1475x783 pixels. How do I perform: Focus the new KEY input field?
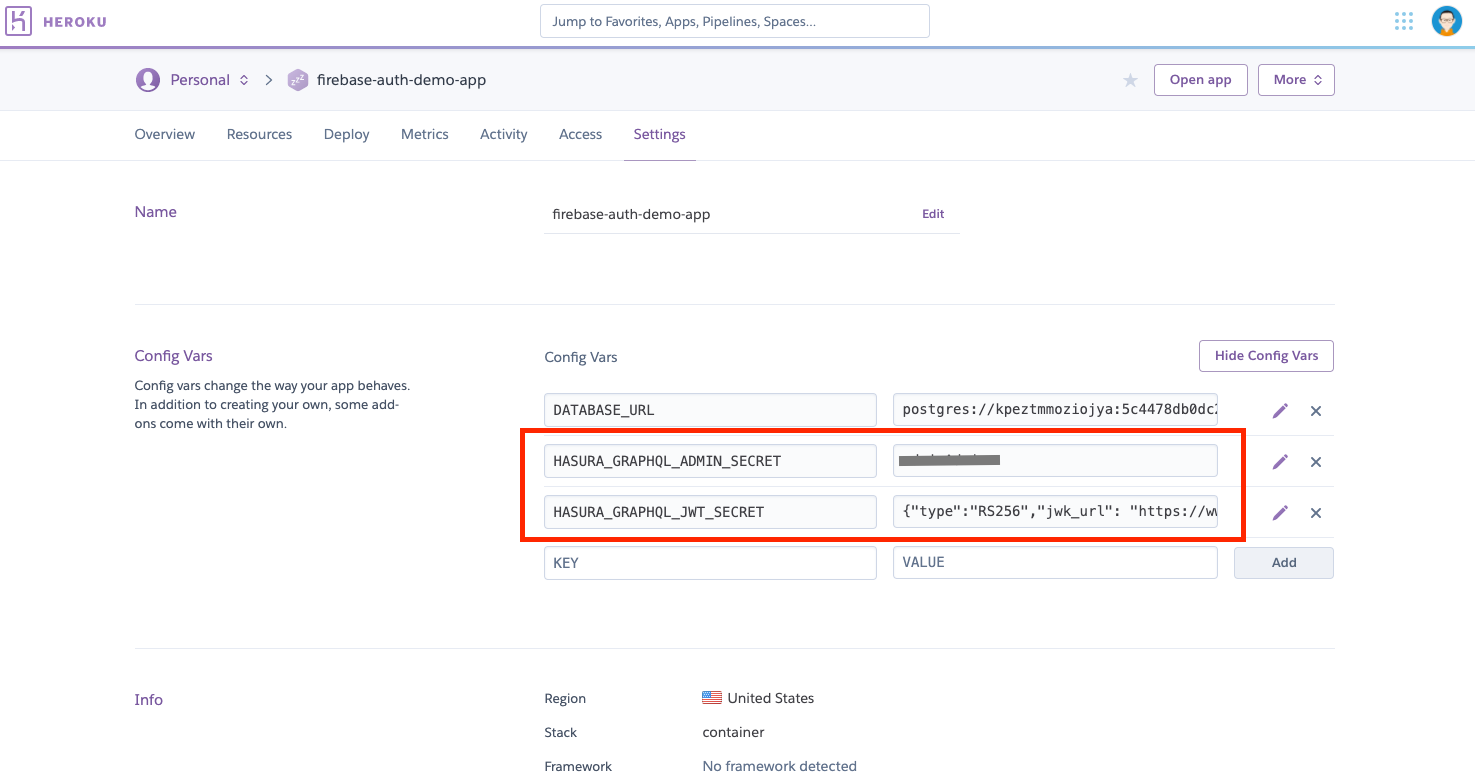[710, 563]
